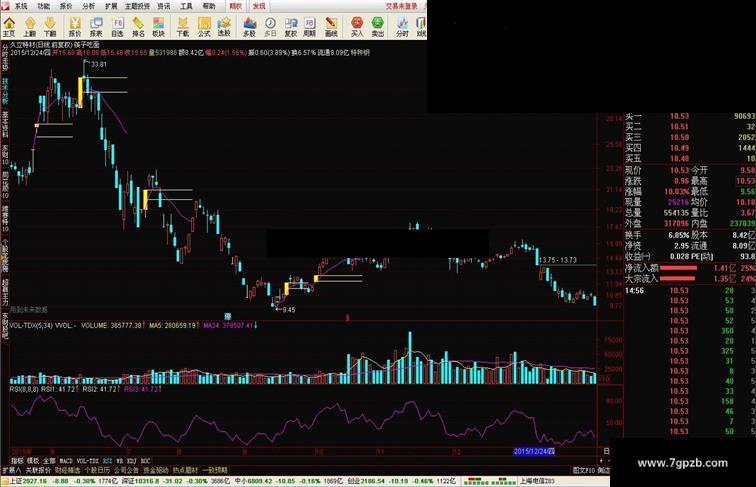Click the 多股 multi-stock toolbar icon
Screen dimensions: 756x487
click(249, 27)
